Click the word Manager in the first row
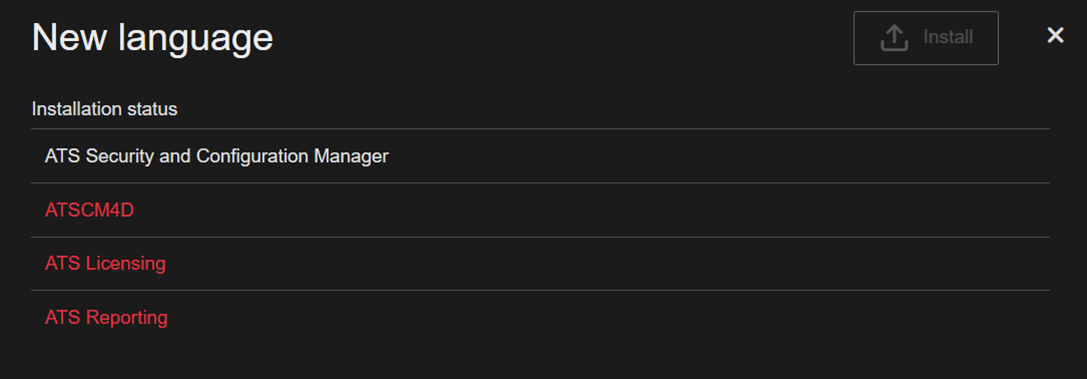The image size is (1087, 379). (x=351, y=156)
